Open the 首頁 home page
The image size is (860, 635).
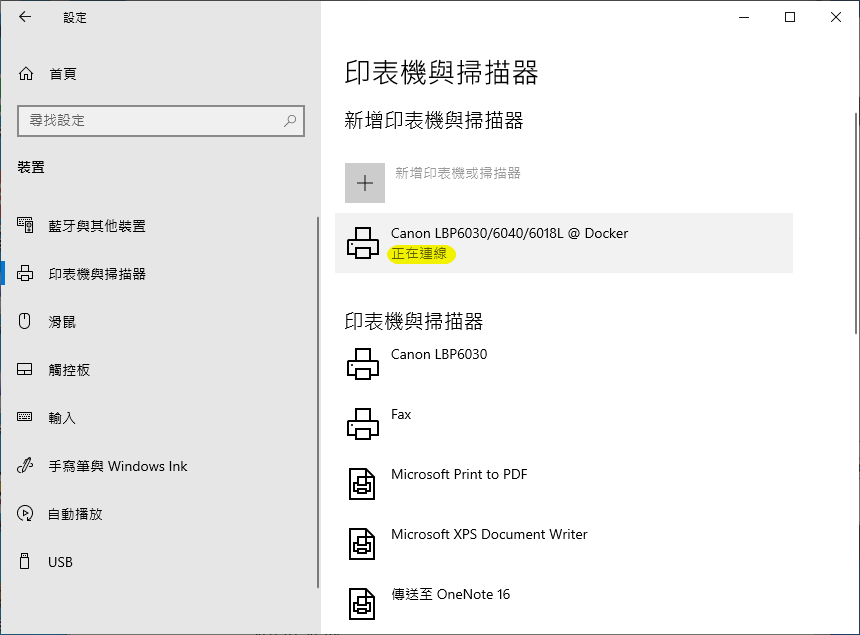click(x=62, y=74)
